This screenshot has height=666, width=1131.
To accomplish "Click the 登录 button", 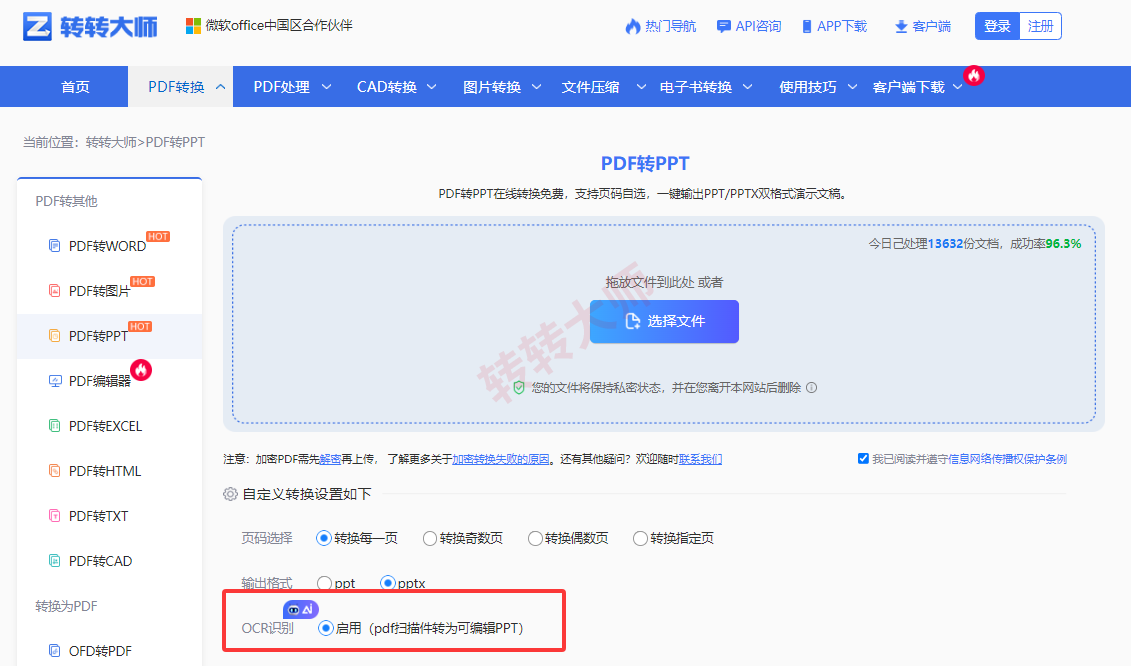I will (x=997, y=27).
